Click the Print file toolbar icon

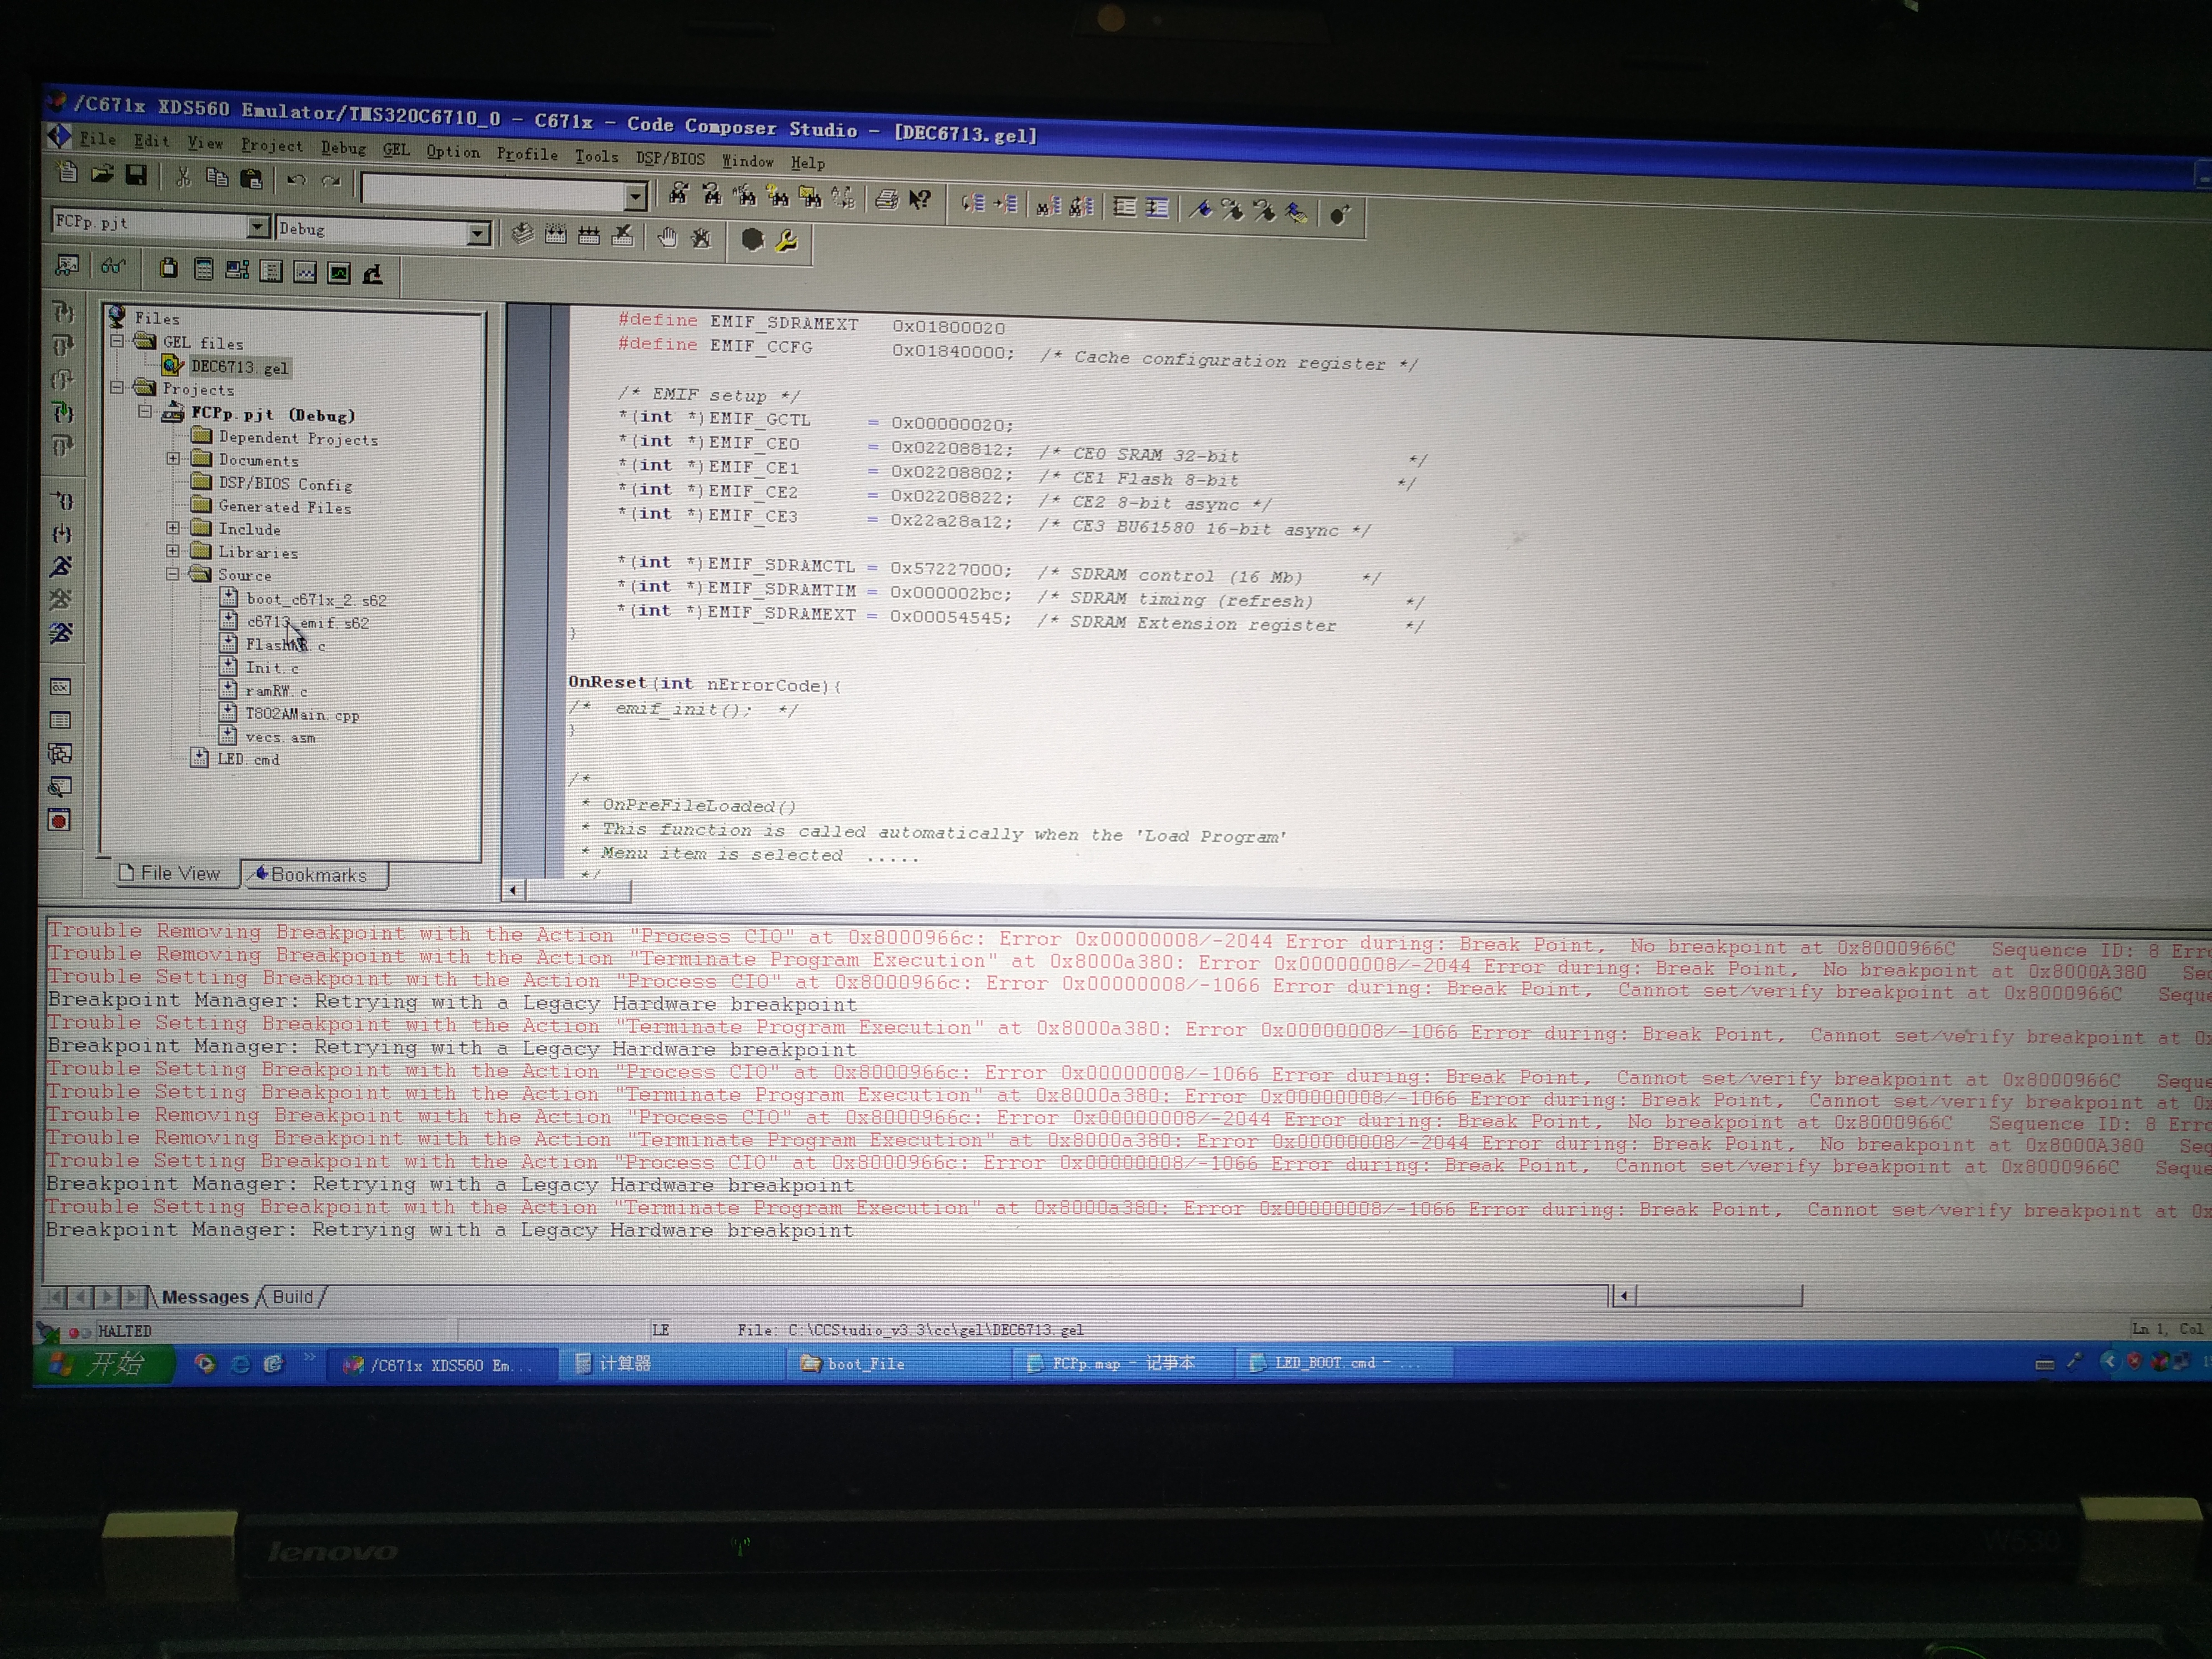click(x=886, y=199)
